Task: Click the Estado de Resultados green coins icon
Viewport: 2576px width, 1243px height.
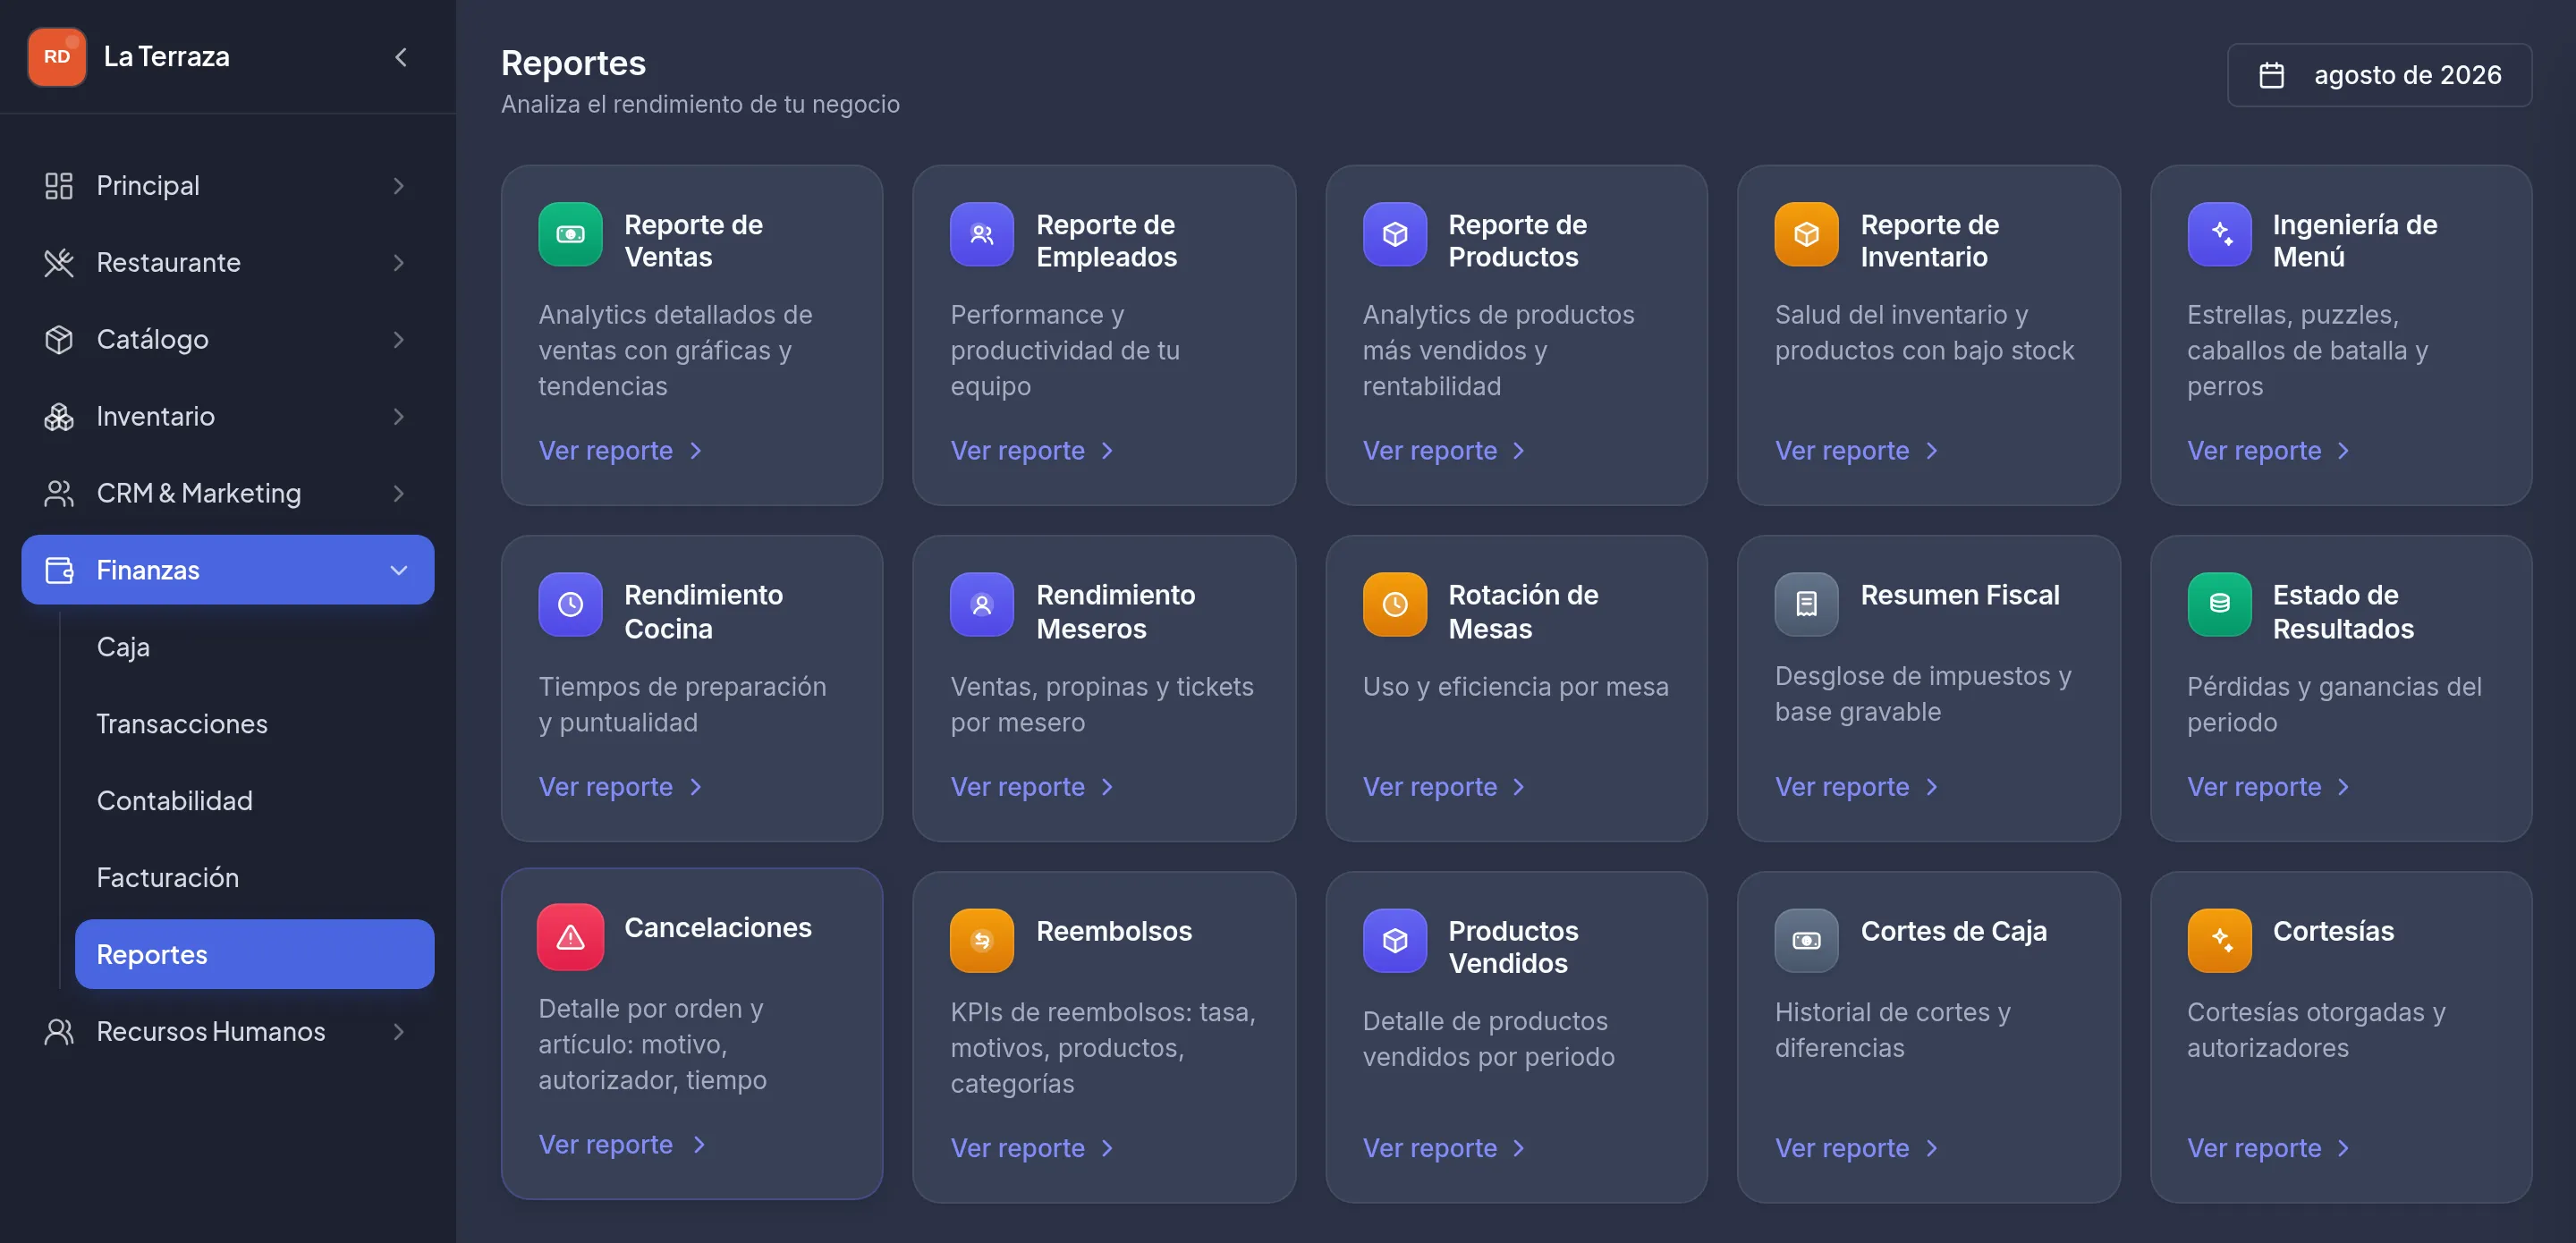Action: pos(2219,604)
